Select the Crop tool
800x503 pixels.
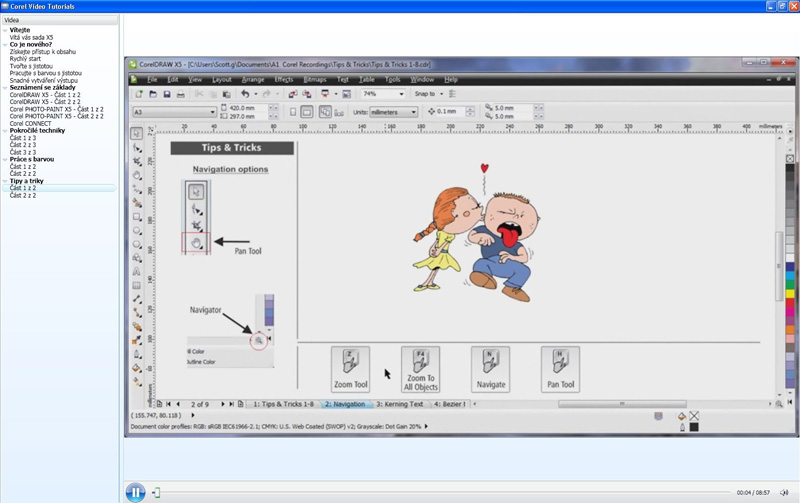[137, 161]
